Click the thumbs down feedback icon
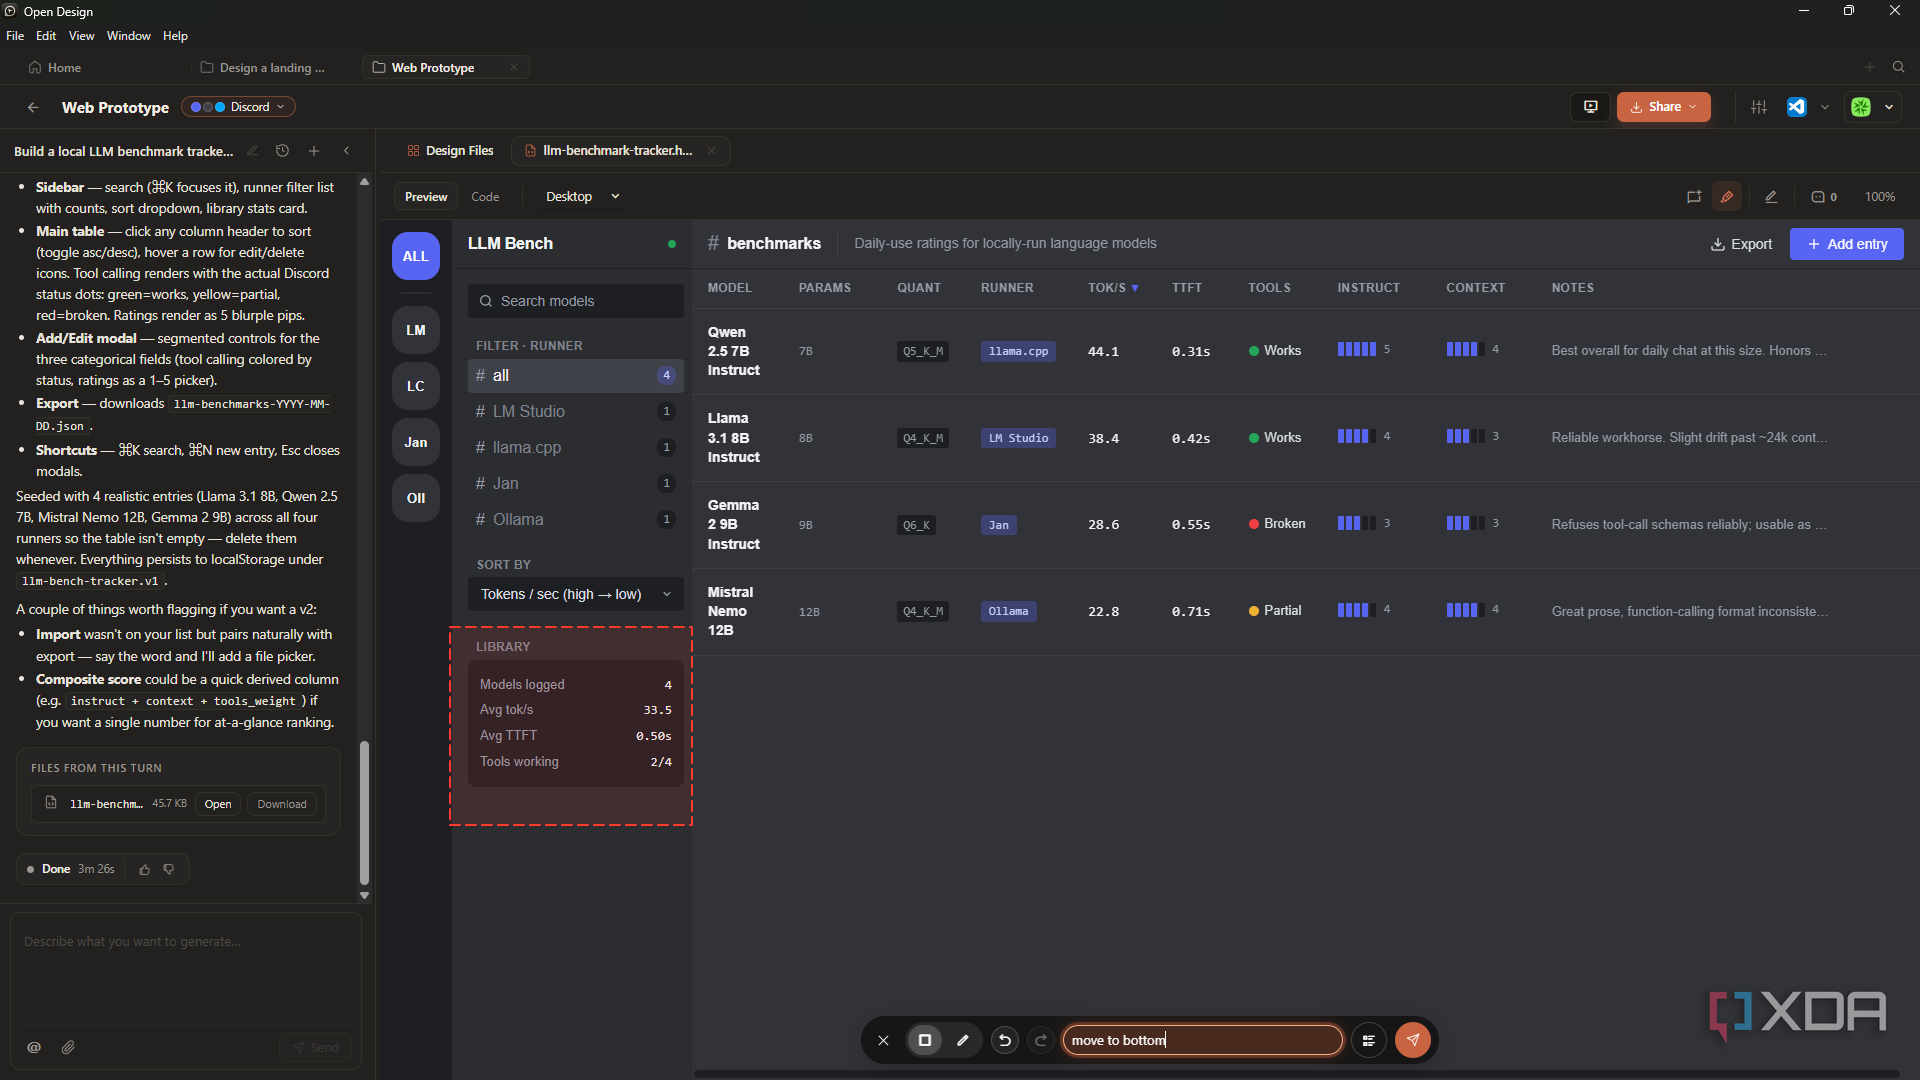 point(169,869)
